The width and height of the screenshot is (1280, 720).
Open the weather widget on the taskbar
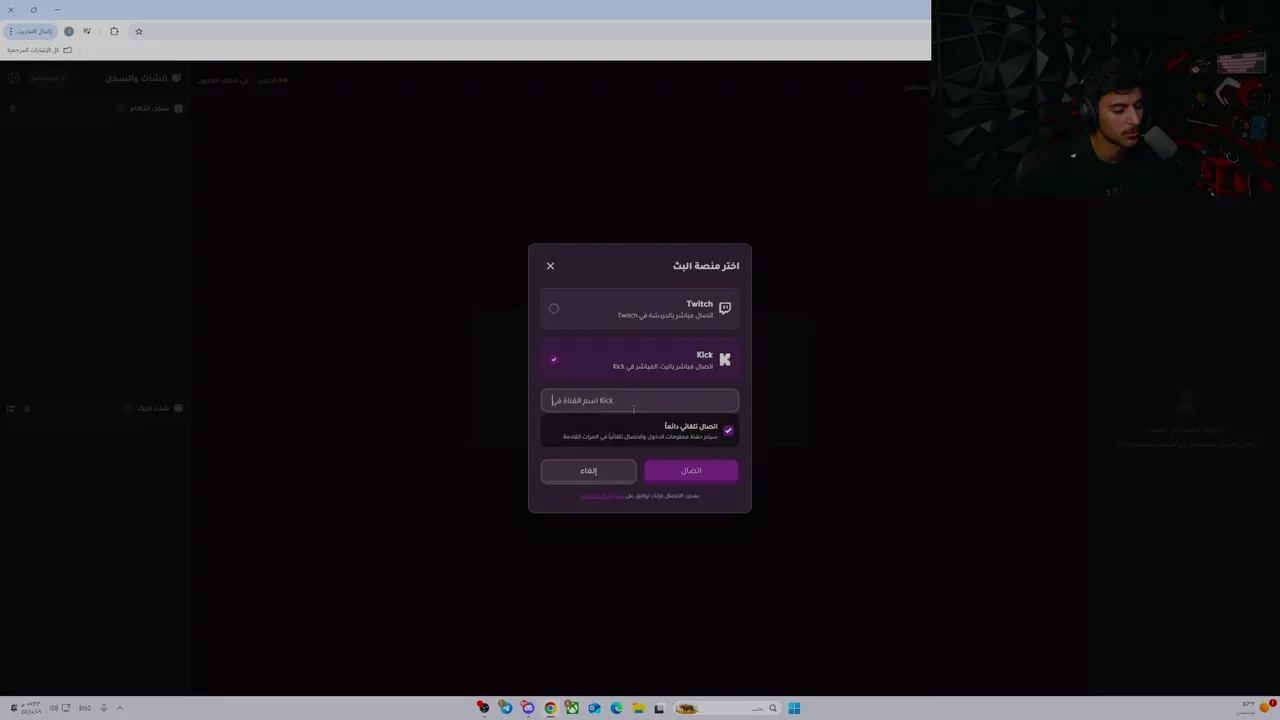(x=1254, y=708)
